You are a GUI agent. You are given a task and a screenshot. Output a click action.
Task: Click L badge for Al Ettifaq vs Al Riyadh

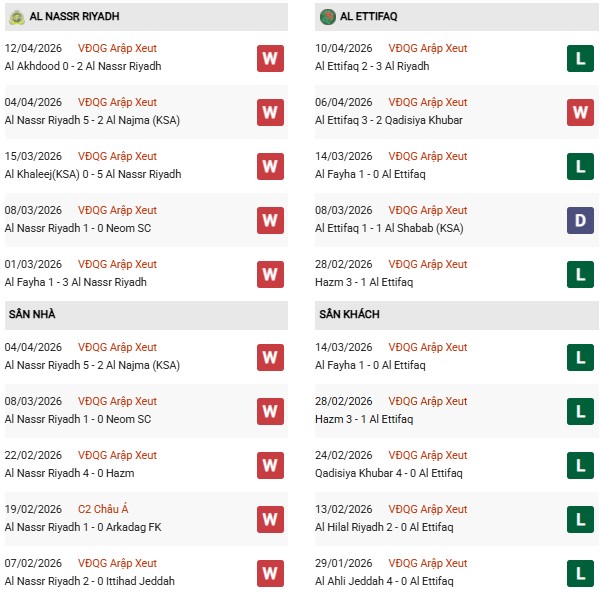coord(581,58)
